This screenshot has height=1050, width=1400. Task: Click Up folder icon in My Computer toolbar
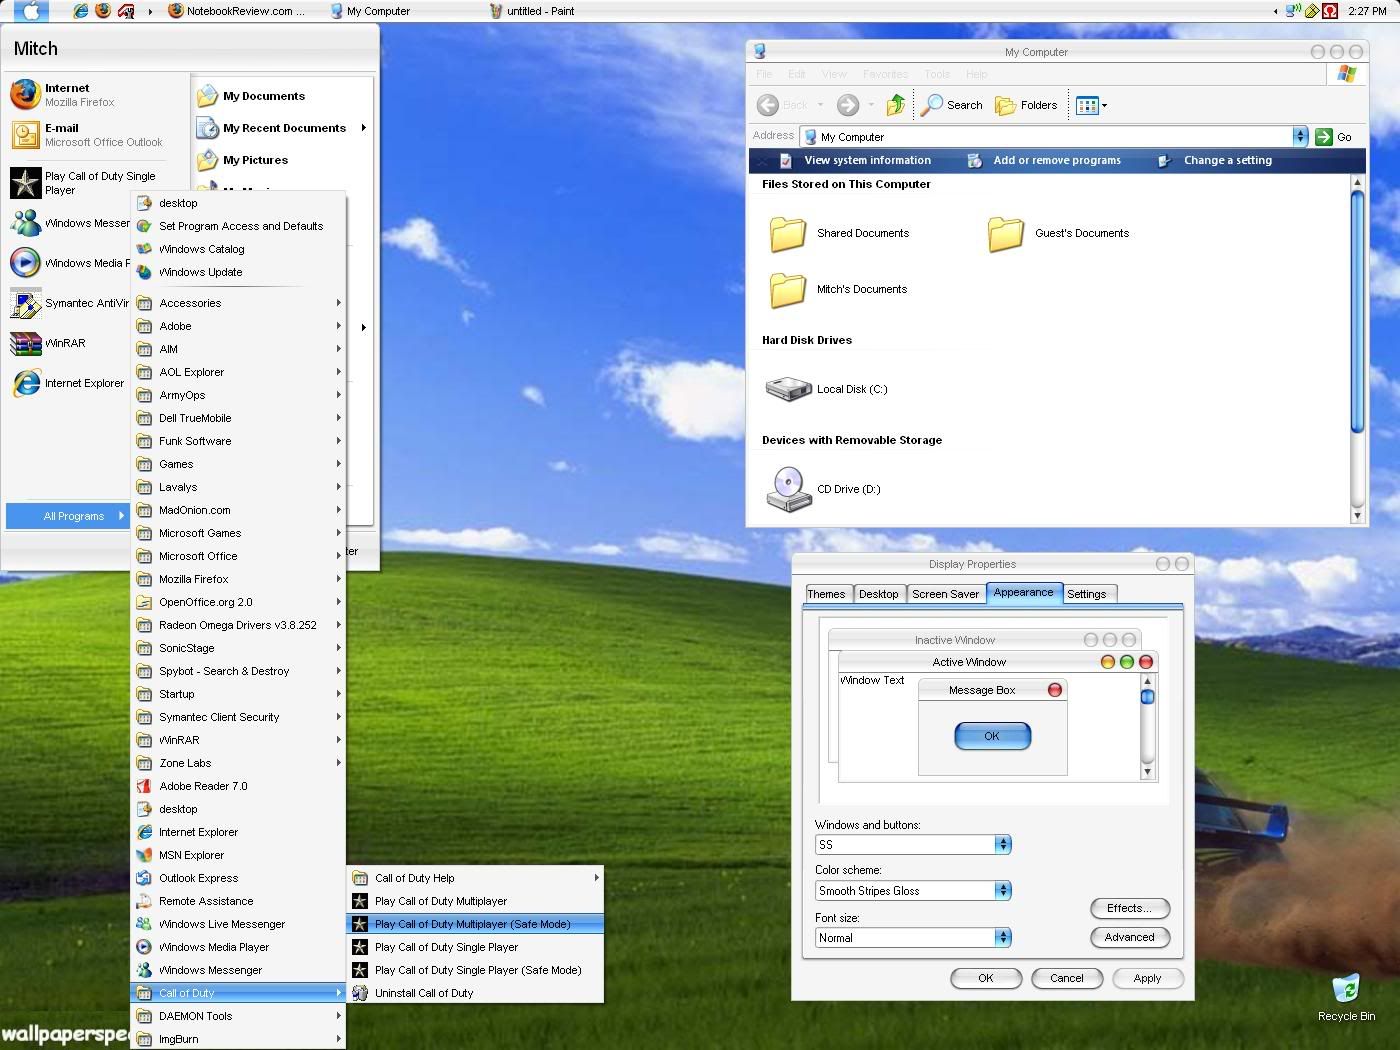point(896,105)
